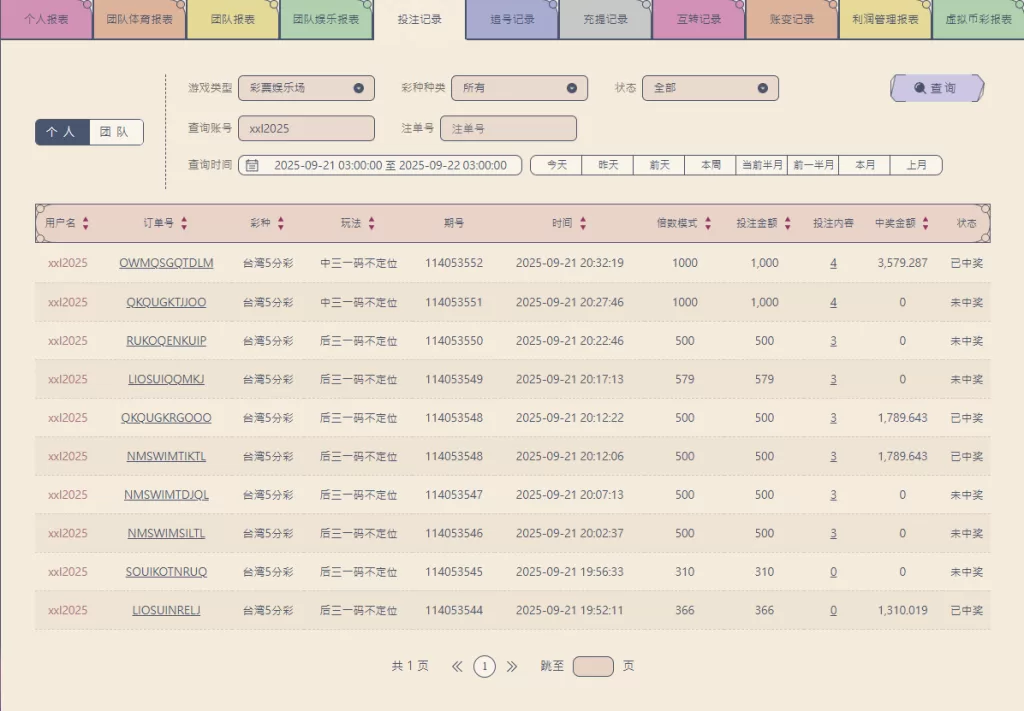Expand the 彩种种类 dropdown
The image size is (1024, 711).
(519, 88)
